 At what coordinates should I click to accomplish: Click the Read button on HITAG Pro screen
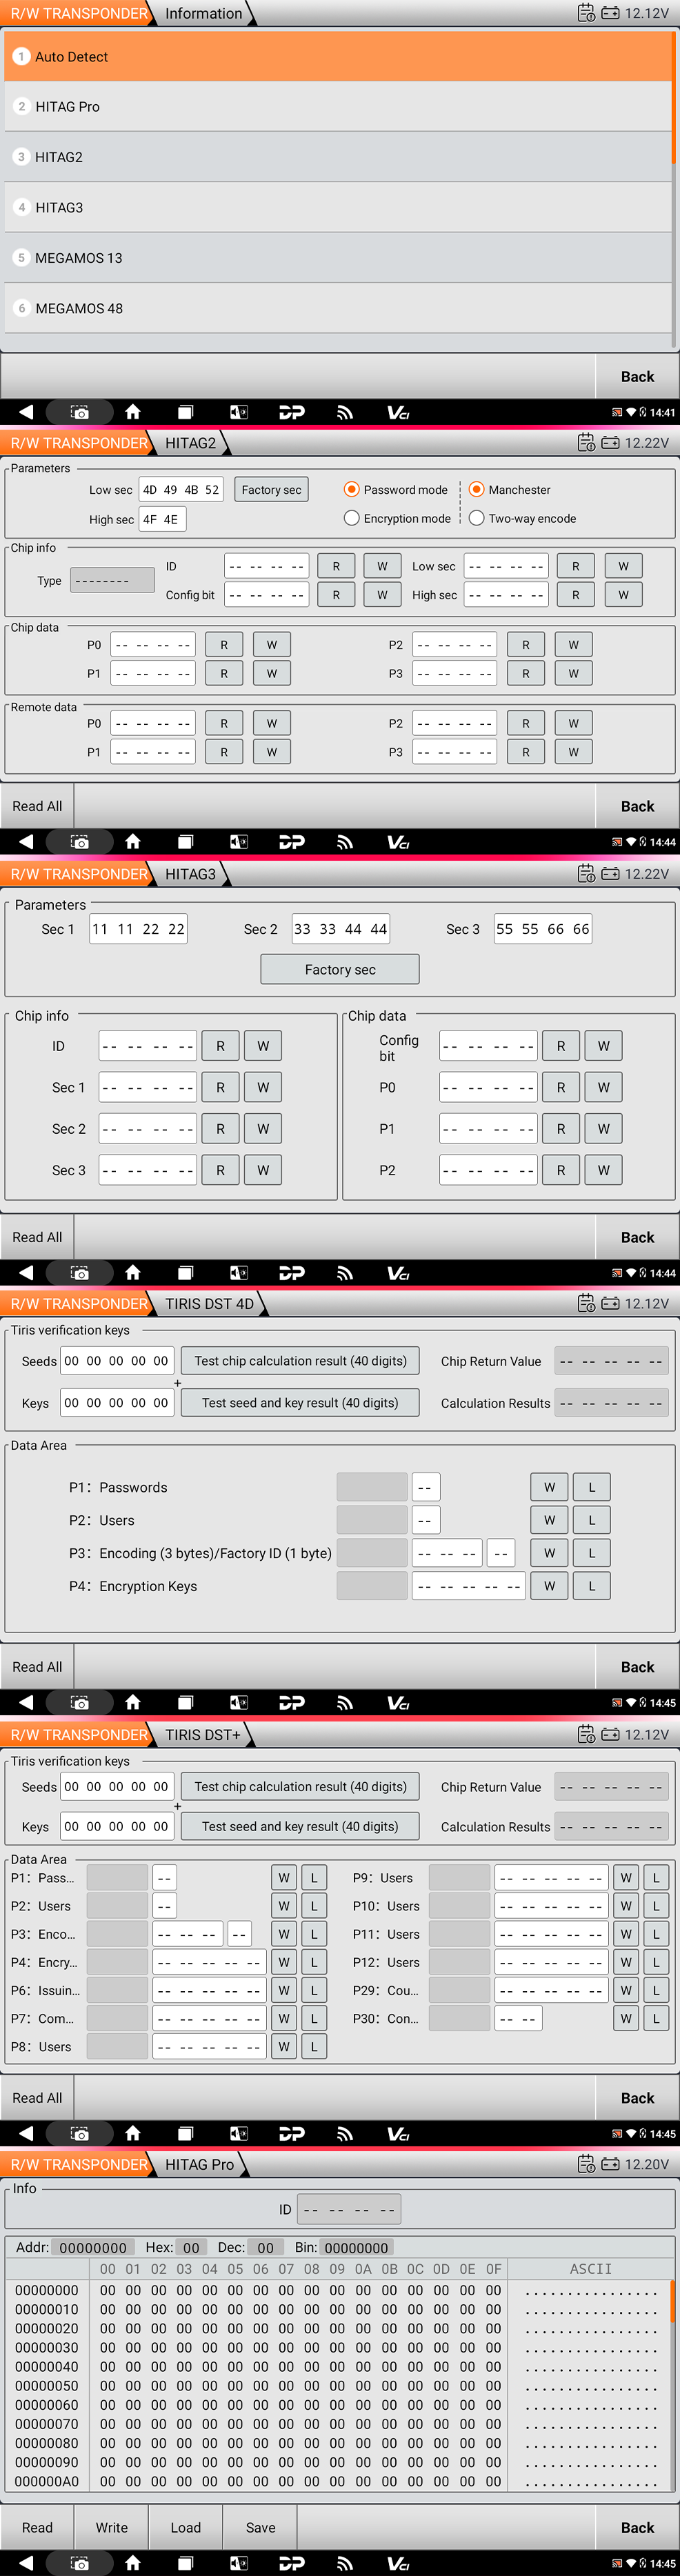point(37,2527)
